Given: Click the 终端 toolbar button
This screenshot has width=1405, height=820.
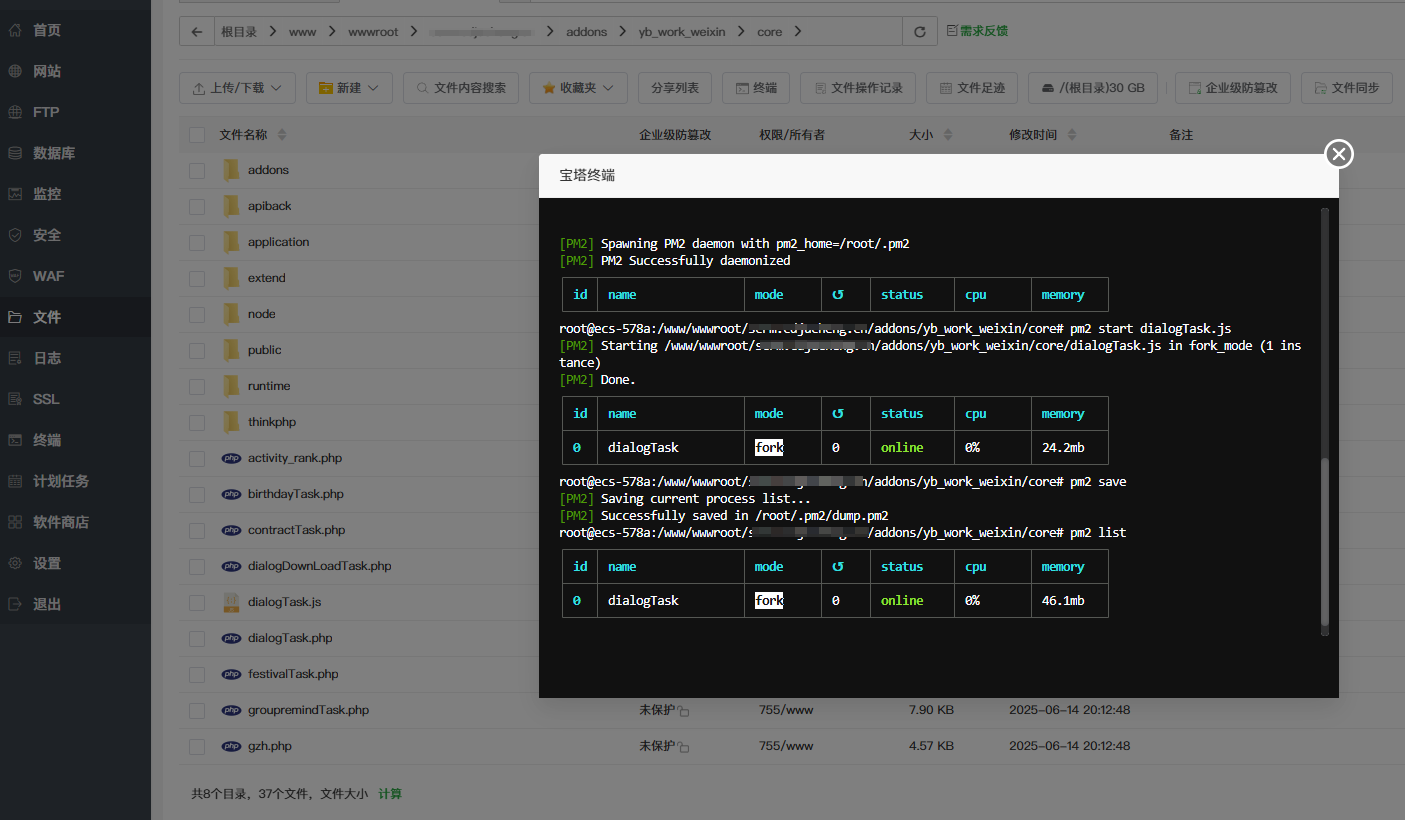Looking at the screenshot, I should click(755, 88).
